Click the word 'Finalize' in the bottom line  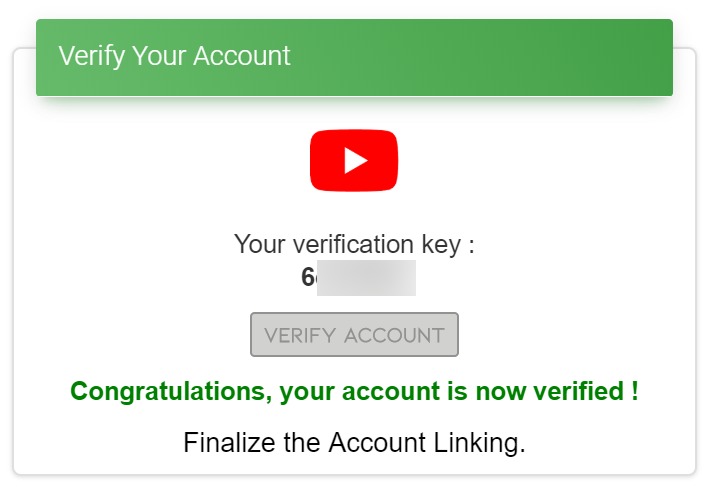229,442
